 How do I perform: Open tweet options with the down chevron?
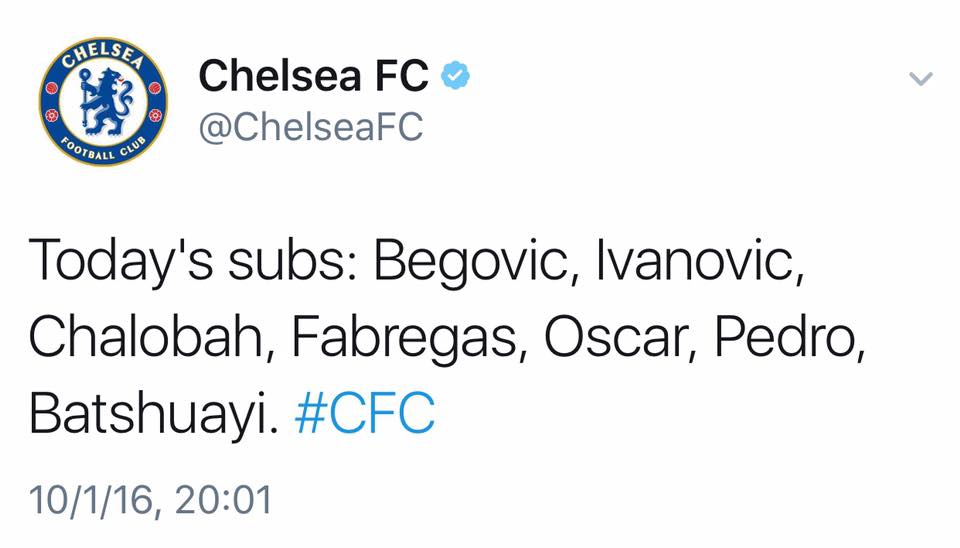coord(921,79)
